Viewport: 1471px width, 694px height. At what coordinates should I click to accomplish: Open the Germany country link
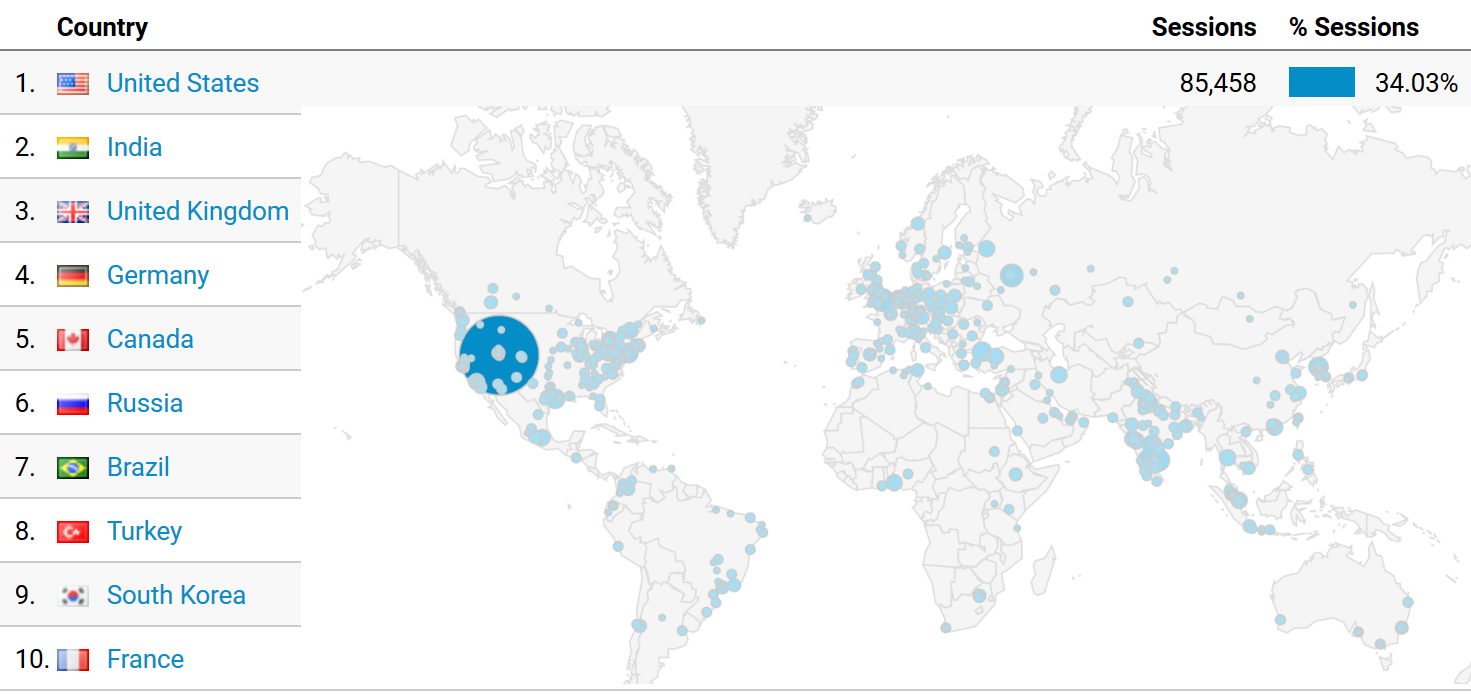point(158,275)
